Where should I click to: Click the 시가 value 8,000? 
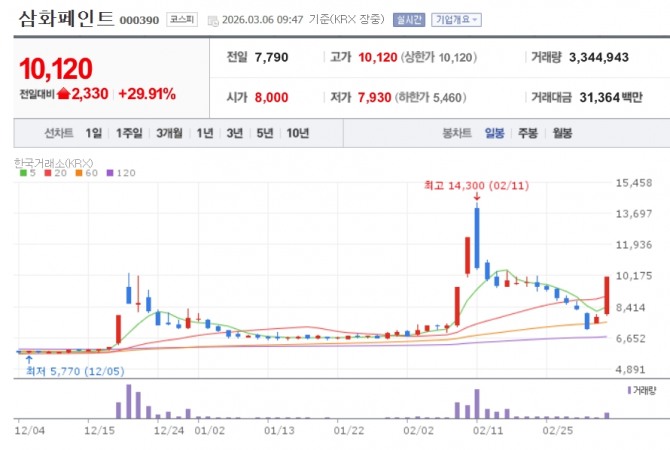click(x=271, y=97)
